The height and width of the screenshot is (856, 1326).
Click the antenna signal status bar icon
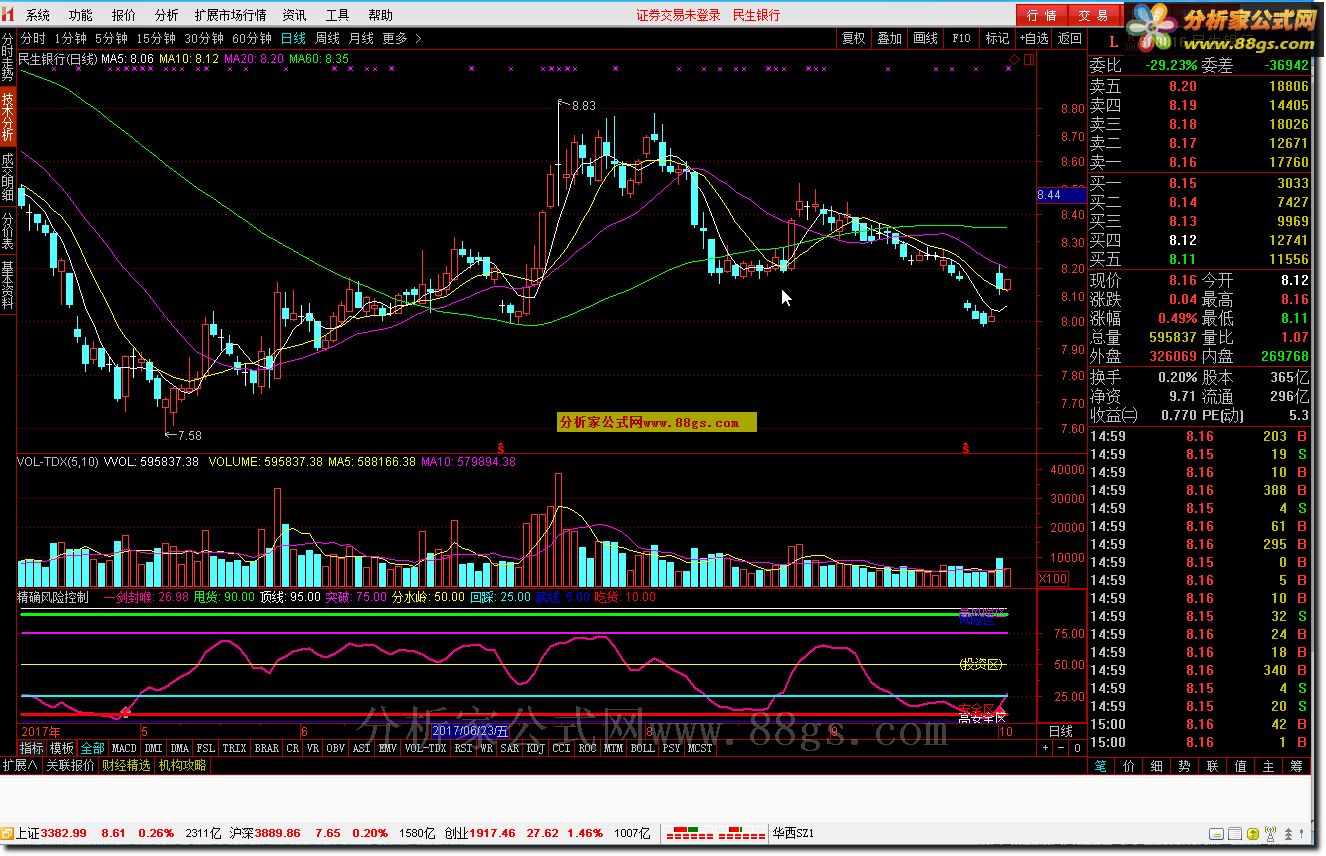pos(1270,833)
